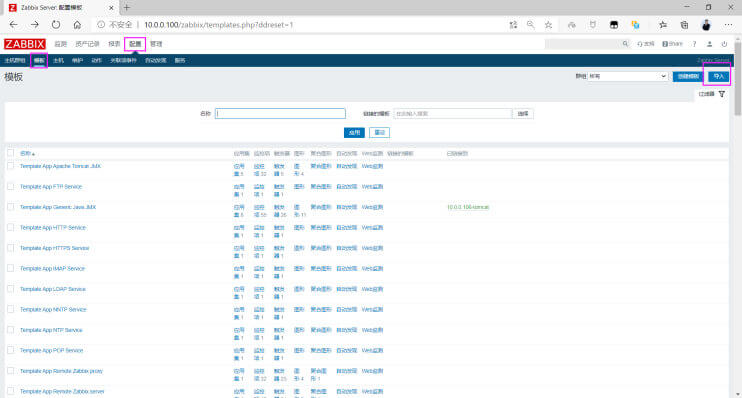
Task: Open Template App Apache Tomcat JMX link
Action: (x=60, y=166)
